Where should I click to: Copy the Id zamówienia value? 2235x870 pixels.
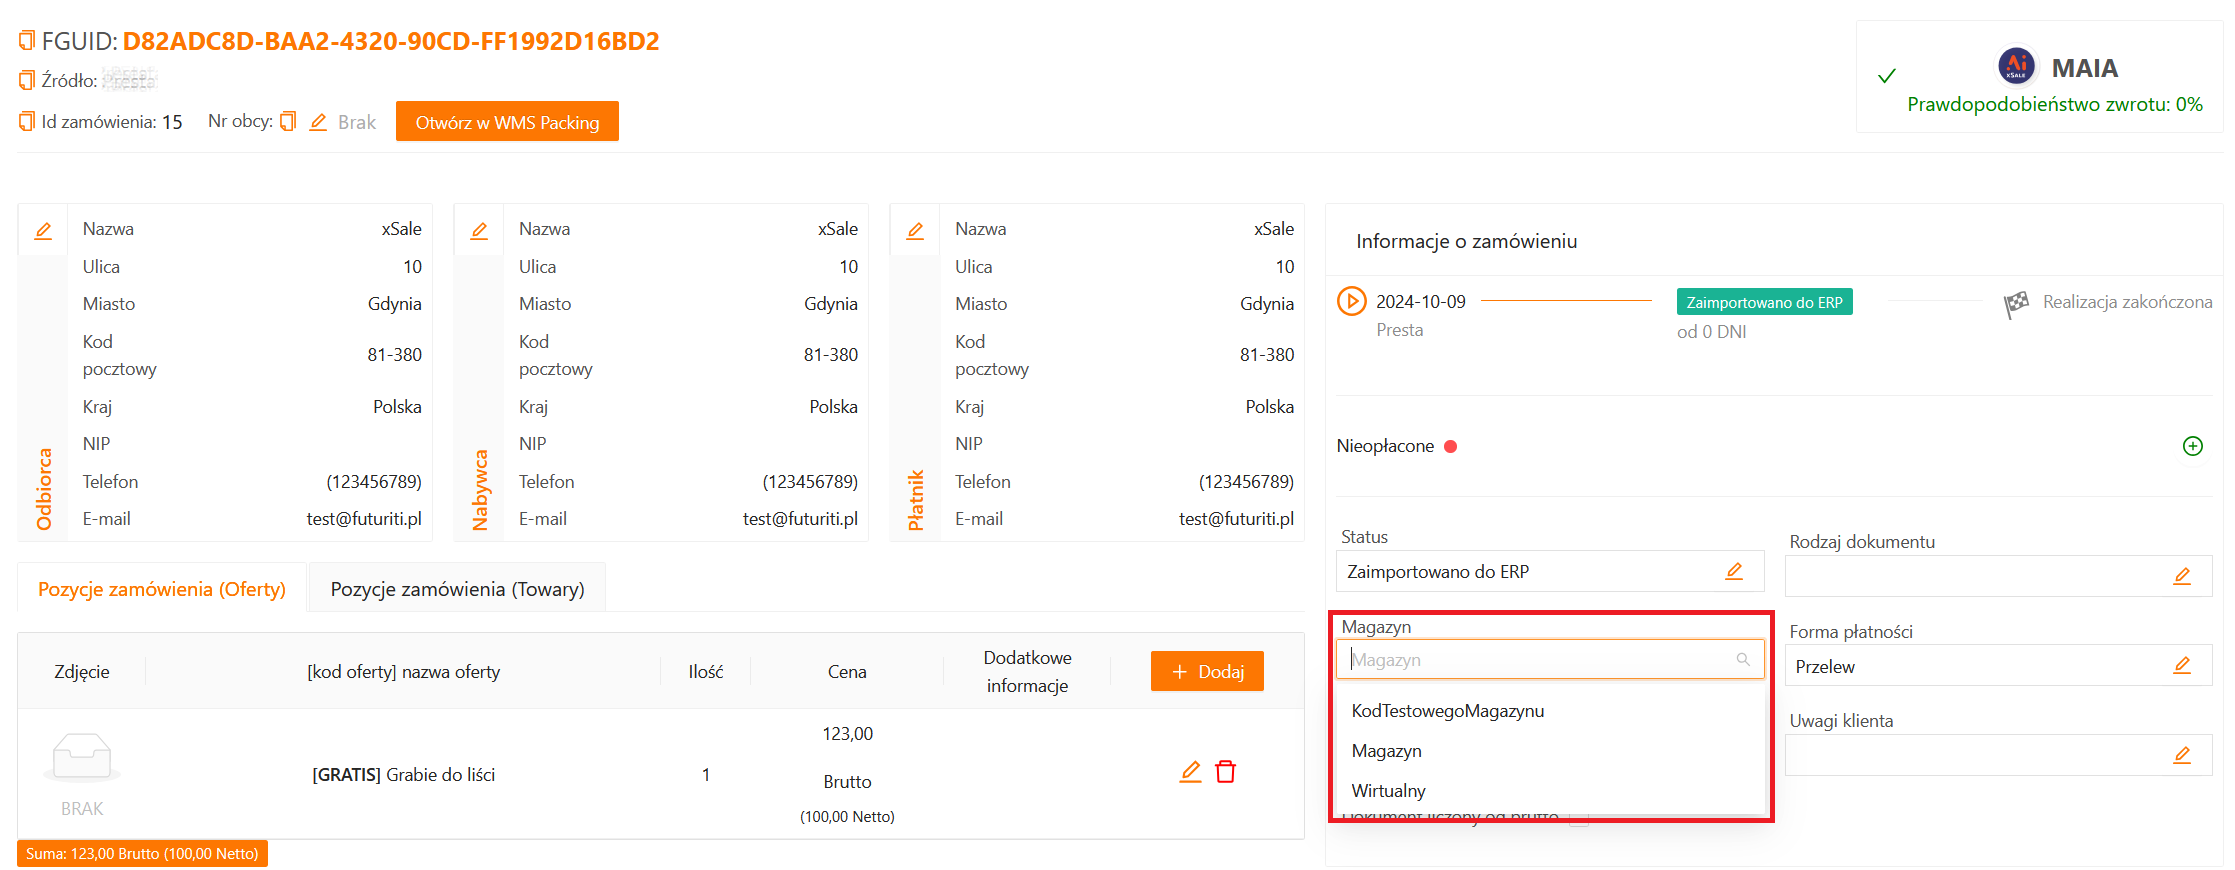27,122
